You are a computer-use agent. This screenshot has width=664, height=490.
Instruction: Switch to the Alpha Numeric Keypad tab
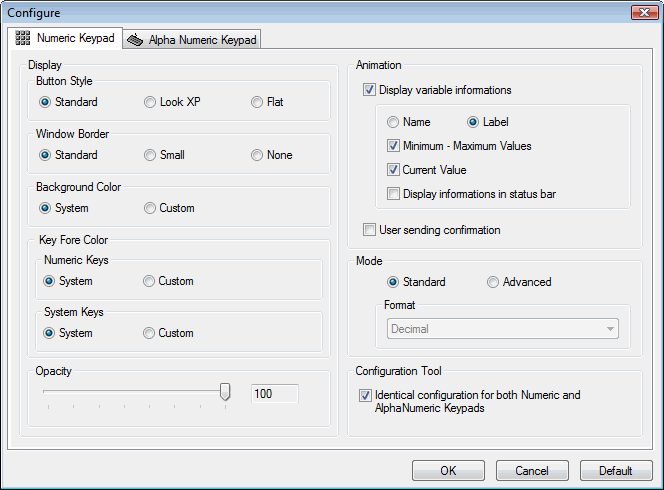pyautogui.click(x=193, y=40)
